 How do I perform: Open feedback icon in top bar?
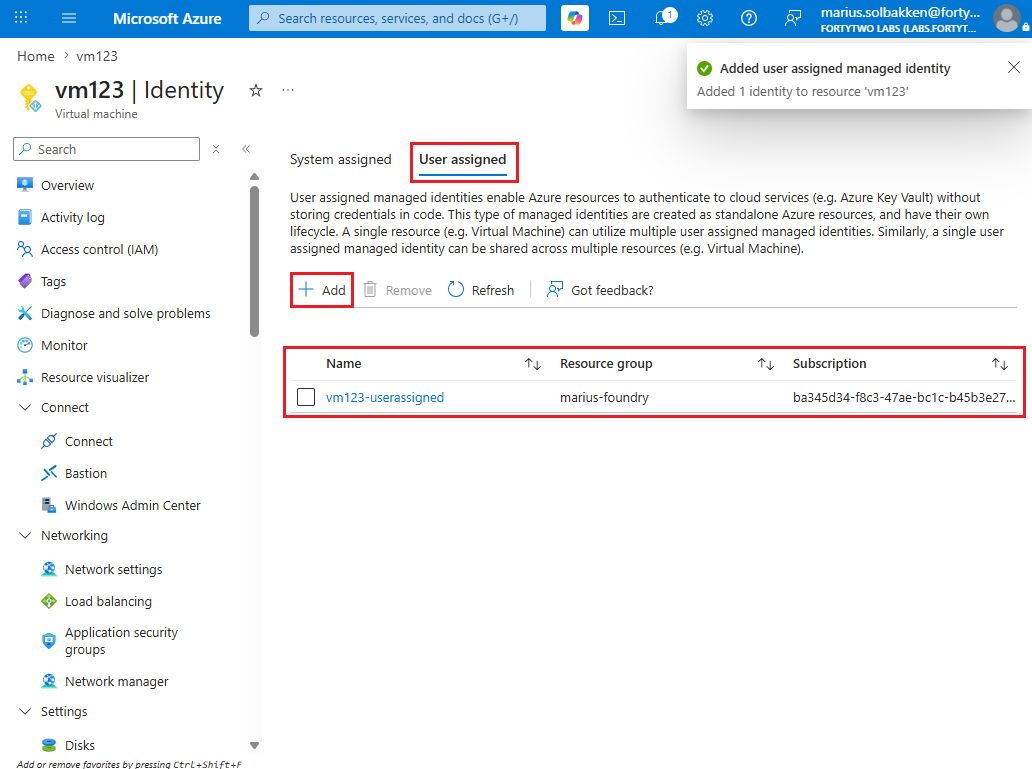(x=792, y=18)
